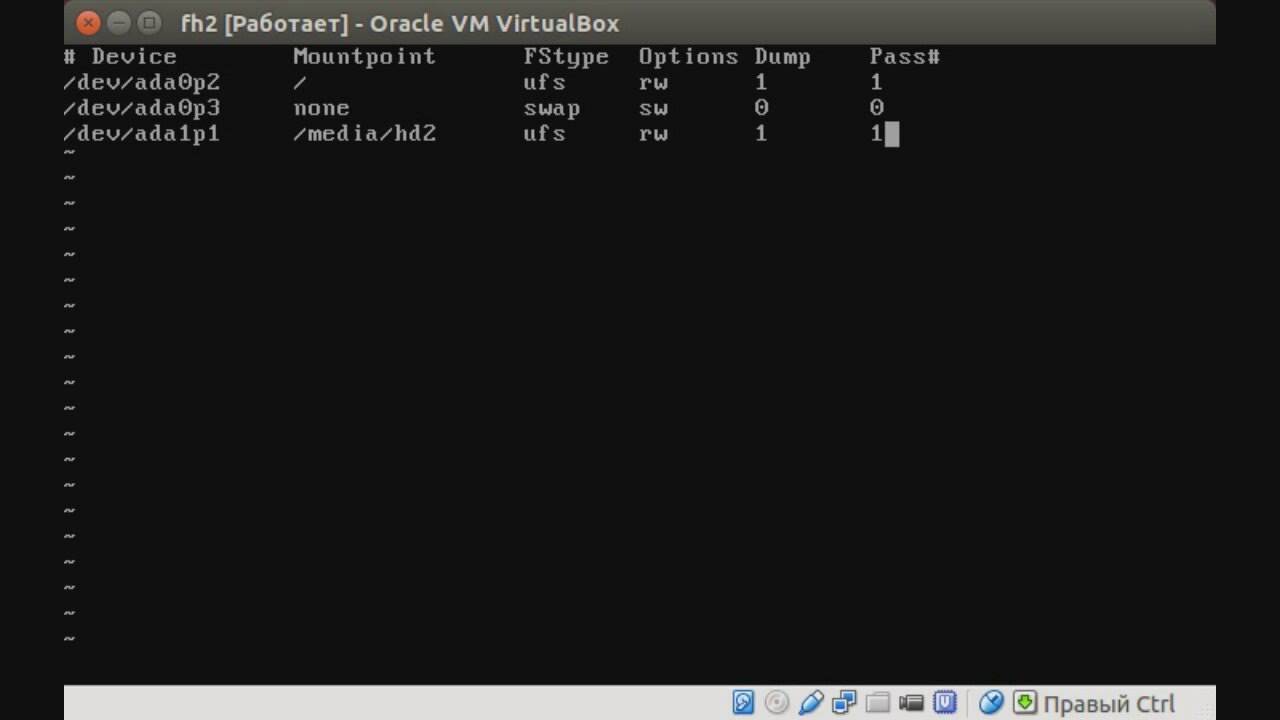Click the /dev/ada1p1 device entry
Viewport: 1280px width, 720px height.
click(141, 134)
